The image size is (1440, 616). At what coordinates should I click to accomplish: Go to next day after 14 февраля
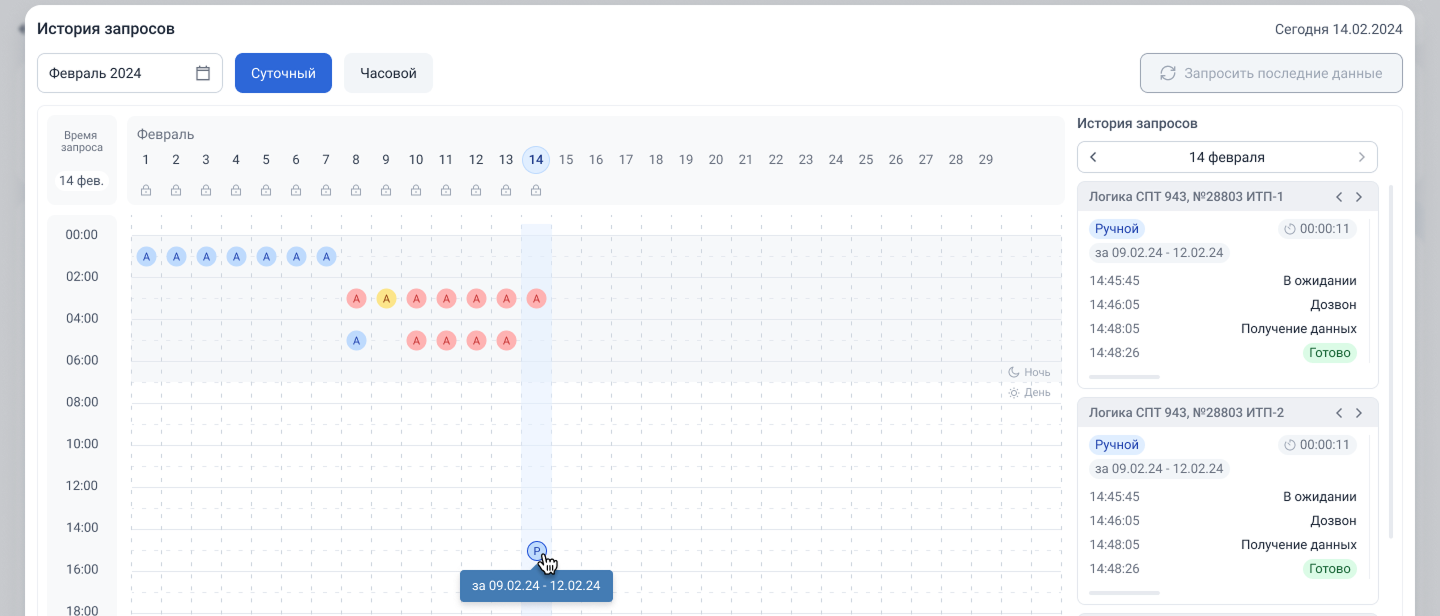(x=1361, y=157)
